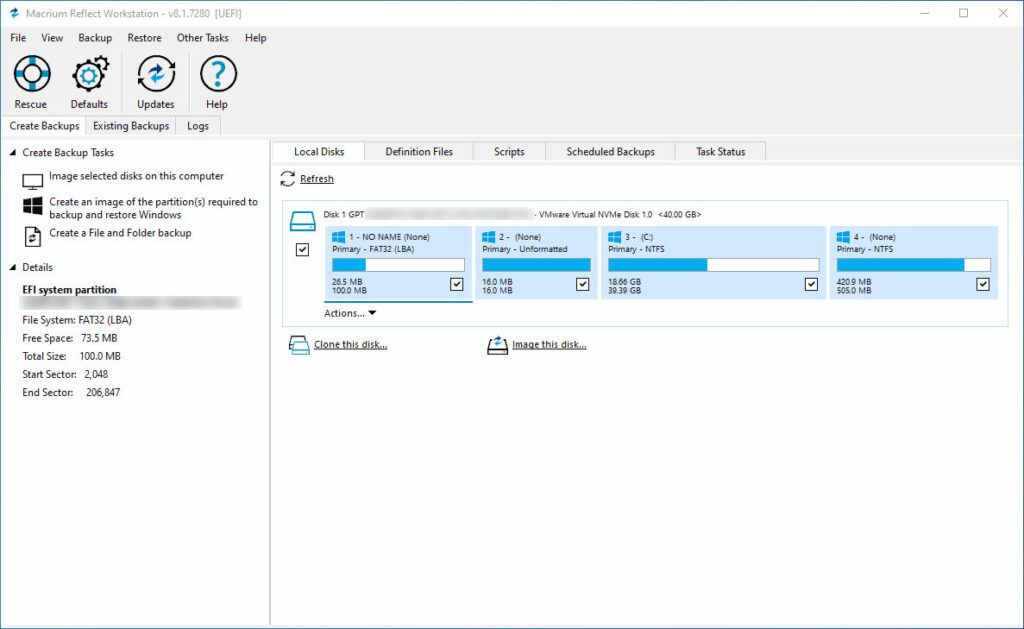
Task: Select the Task Status tab
Action: click(x=720, y=152)
